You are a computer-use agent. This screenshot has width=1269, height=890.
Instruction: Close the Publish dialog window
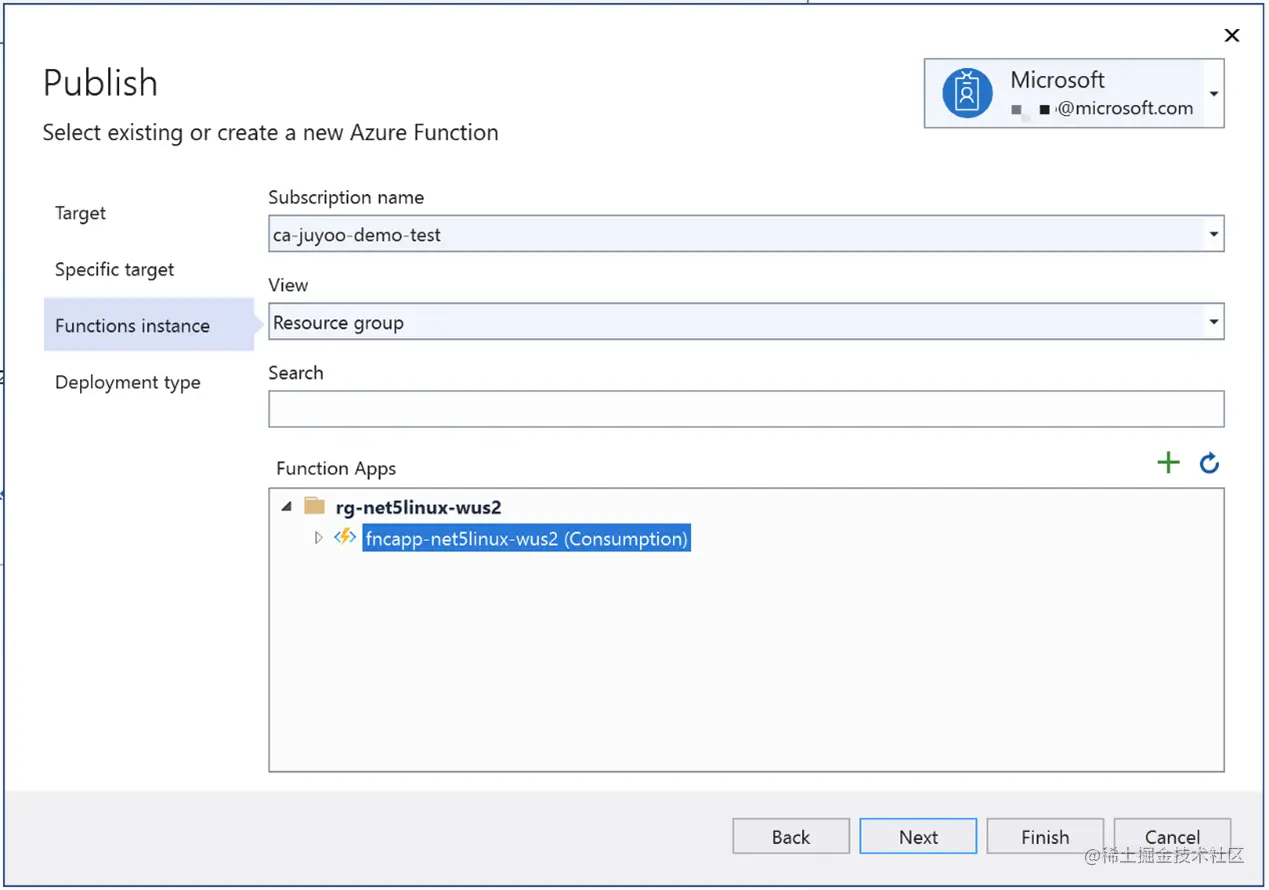point(1232,36)
